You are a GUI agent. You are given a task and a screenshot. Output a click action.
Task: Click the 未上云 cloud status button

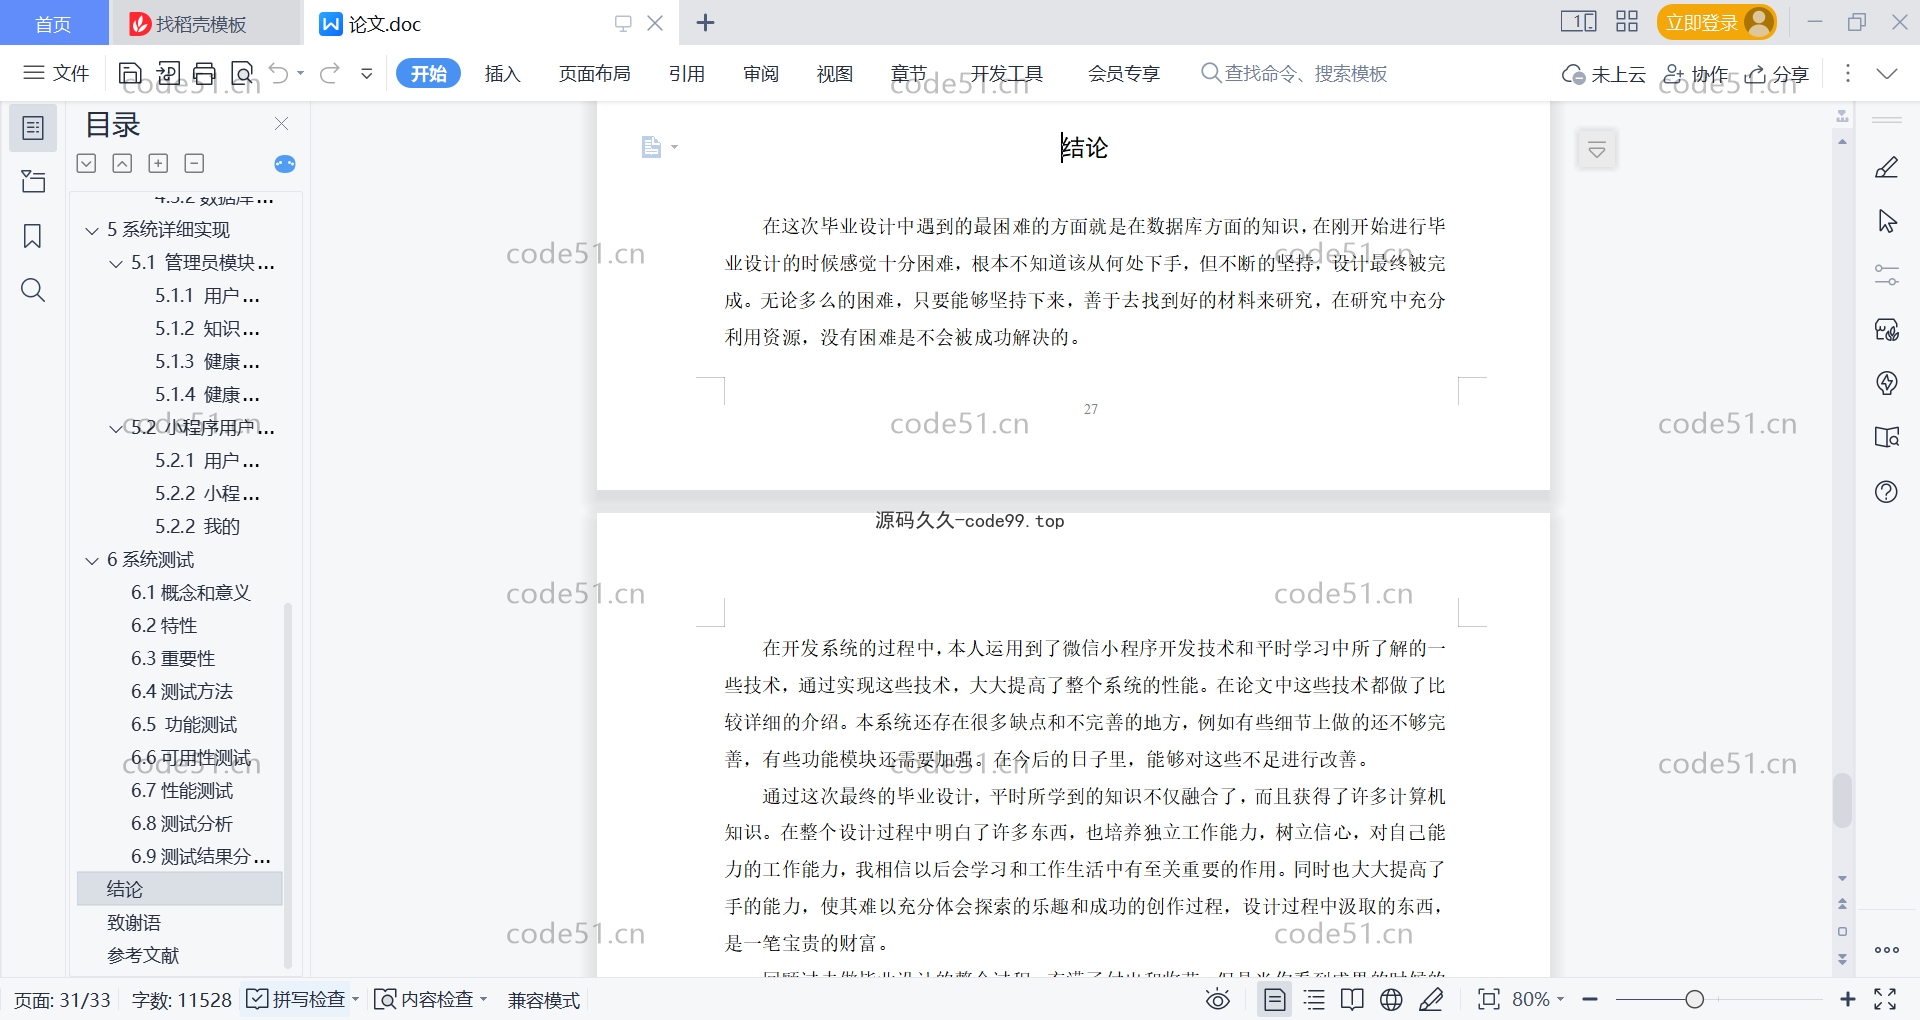[x=1604, y=74]
